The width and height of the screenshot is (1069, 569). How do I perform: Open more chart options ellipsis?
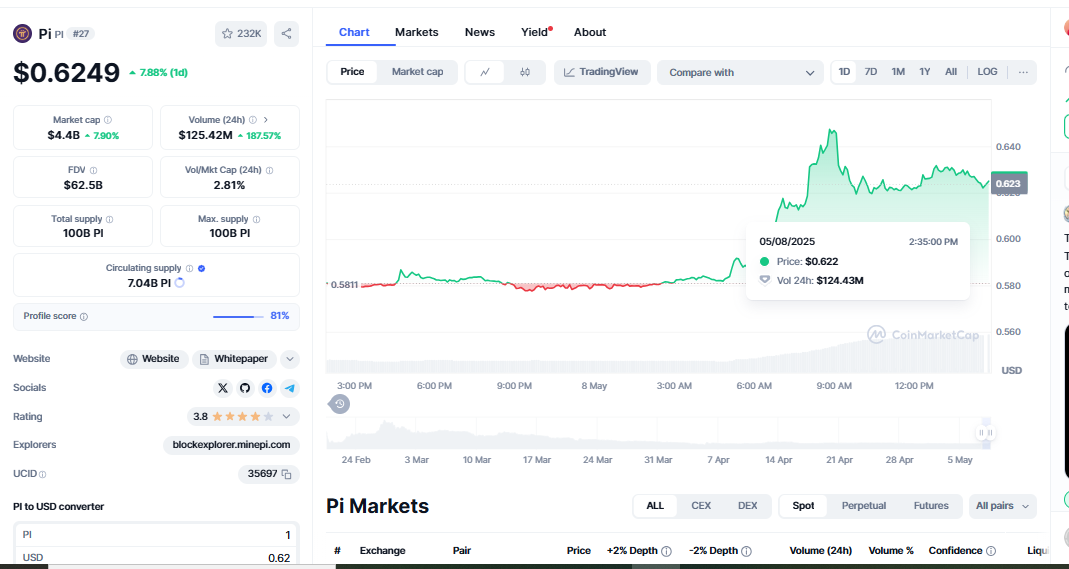point(1023,72)
